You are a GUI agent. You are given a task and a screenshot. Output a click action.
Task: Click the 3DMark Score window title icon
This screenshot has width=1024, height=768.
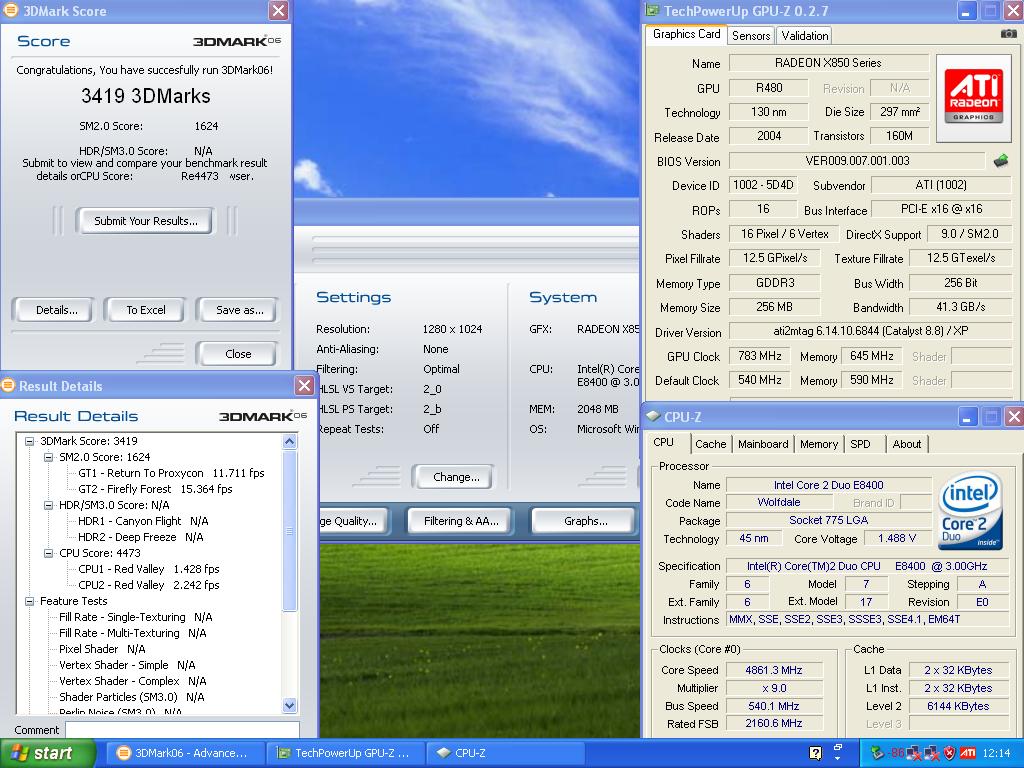[x=11, y=10]
